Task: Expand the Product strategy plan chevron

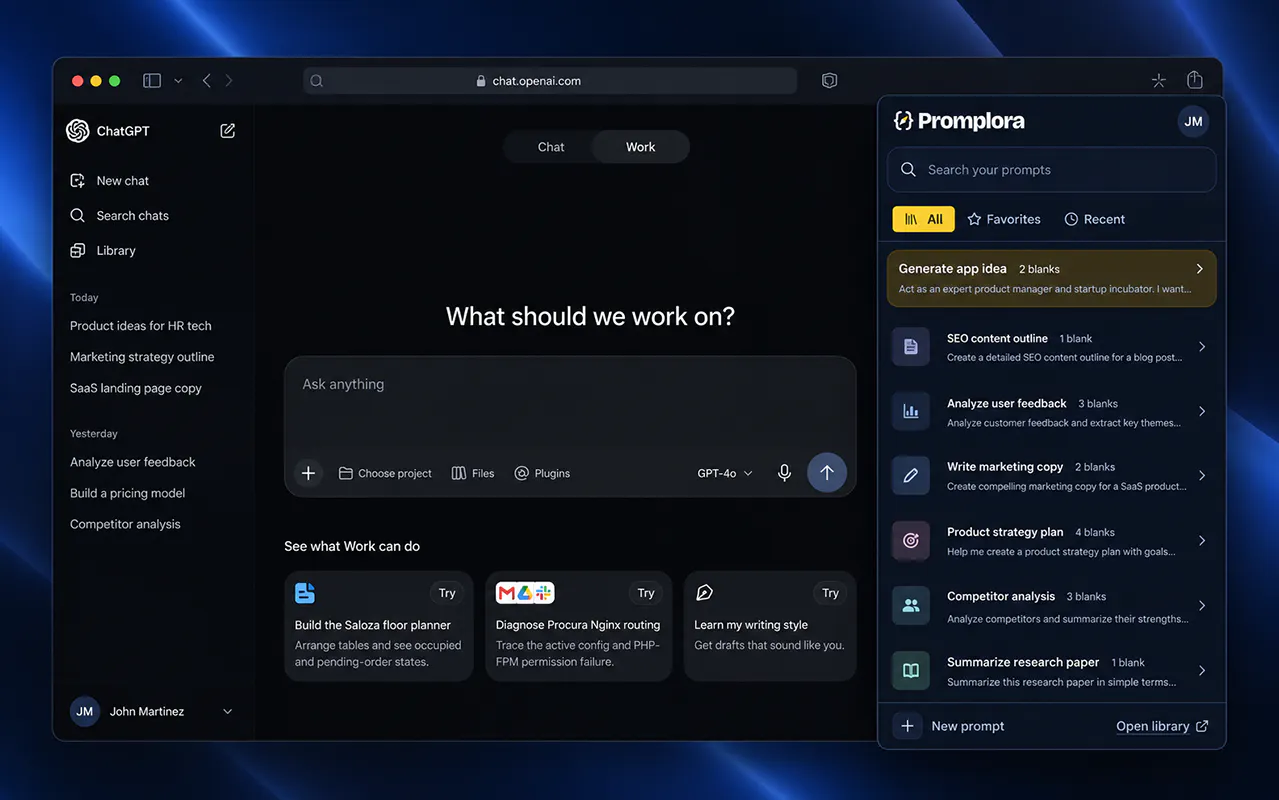Action: click(1202, 541)
